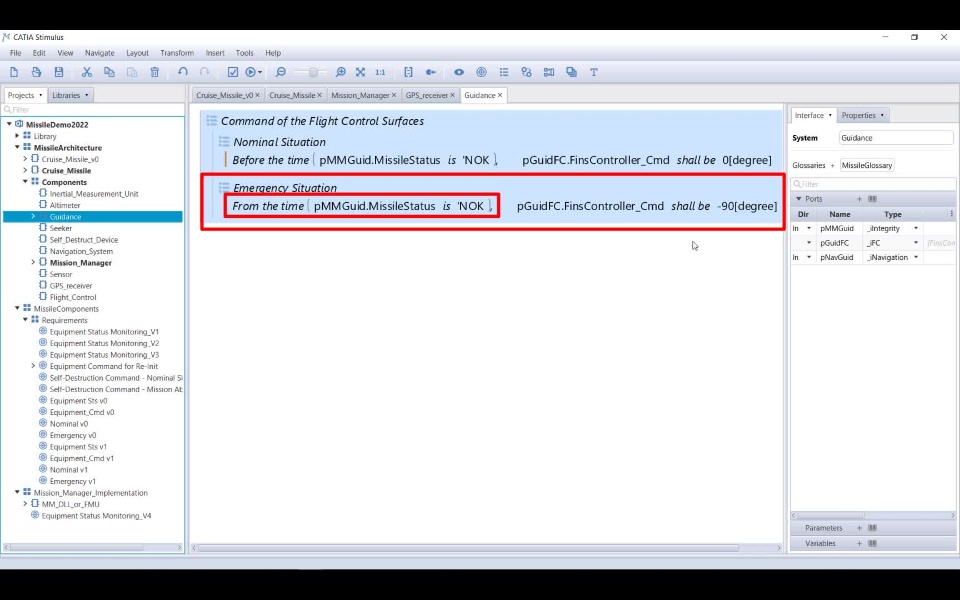Image resolution: width=960 pixels, height=600 pixels.
Task: Create a new file with toolbar icon
Action: (14, 72)
